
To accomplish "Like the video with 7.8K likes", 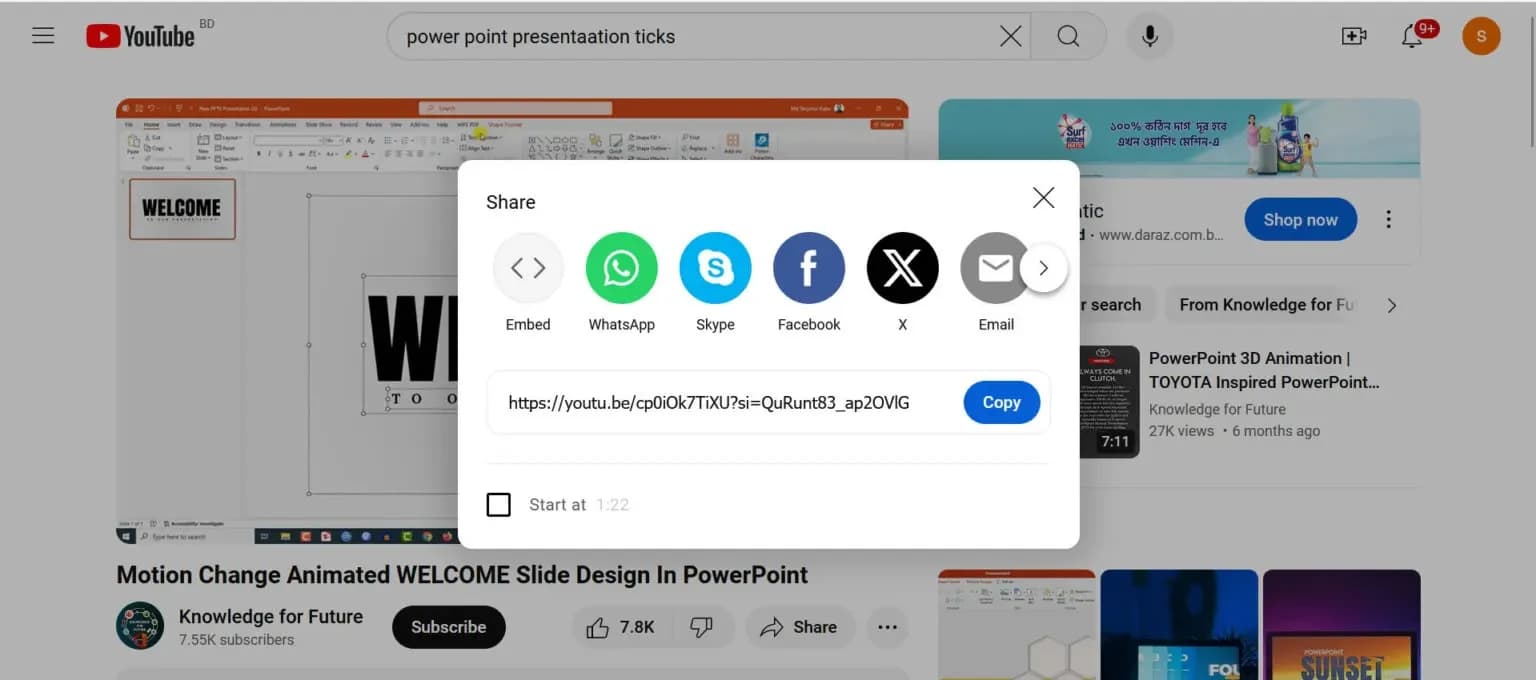I will pyautogui.click(x=623, y=627).
